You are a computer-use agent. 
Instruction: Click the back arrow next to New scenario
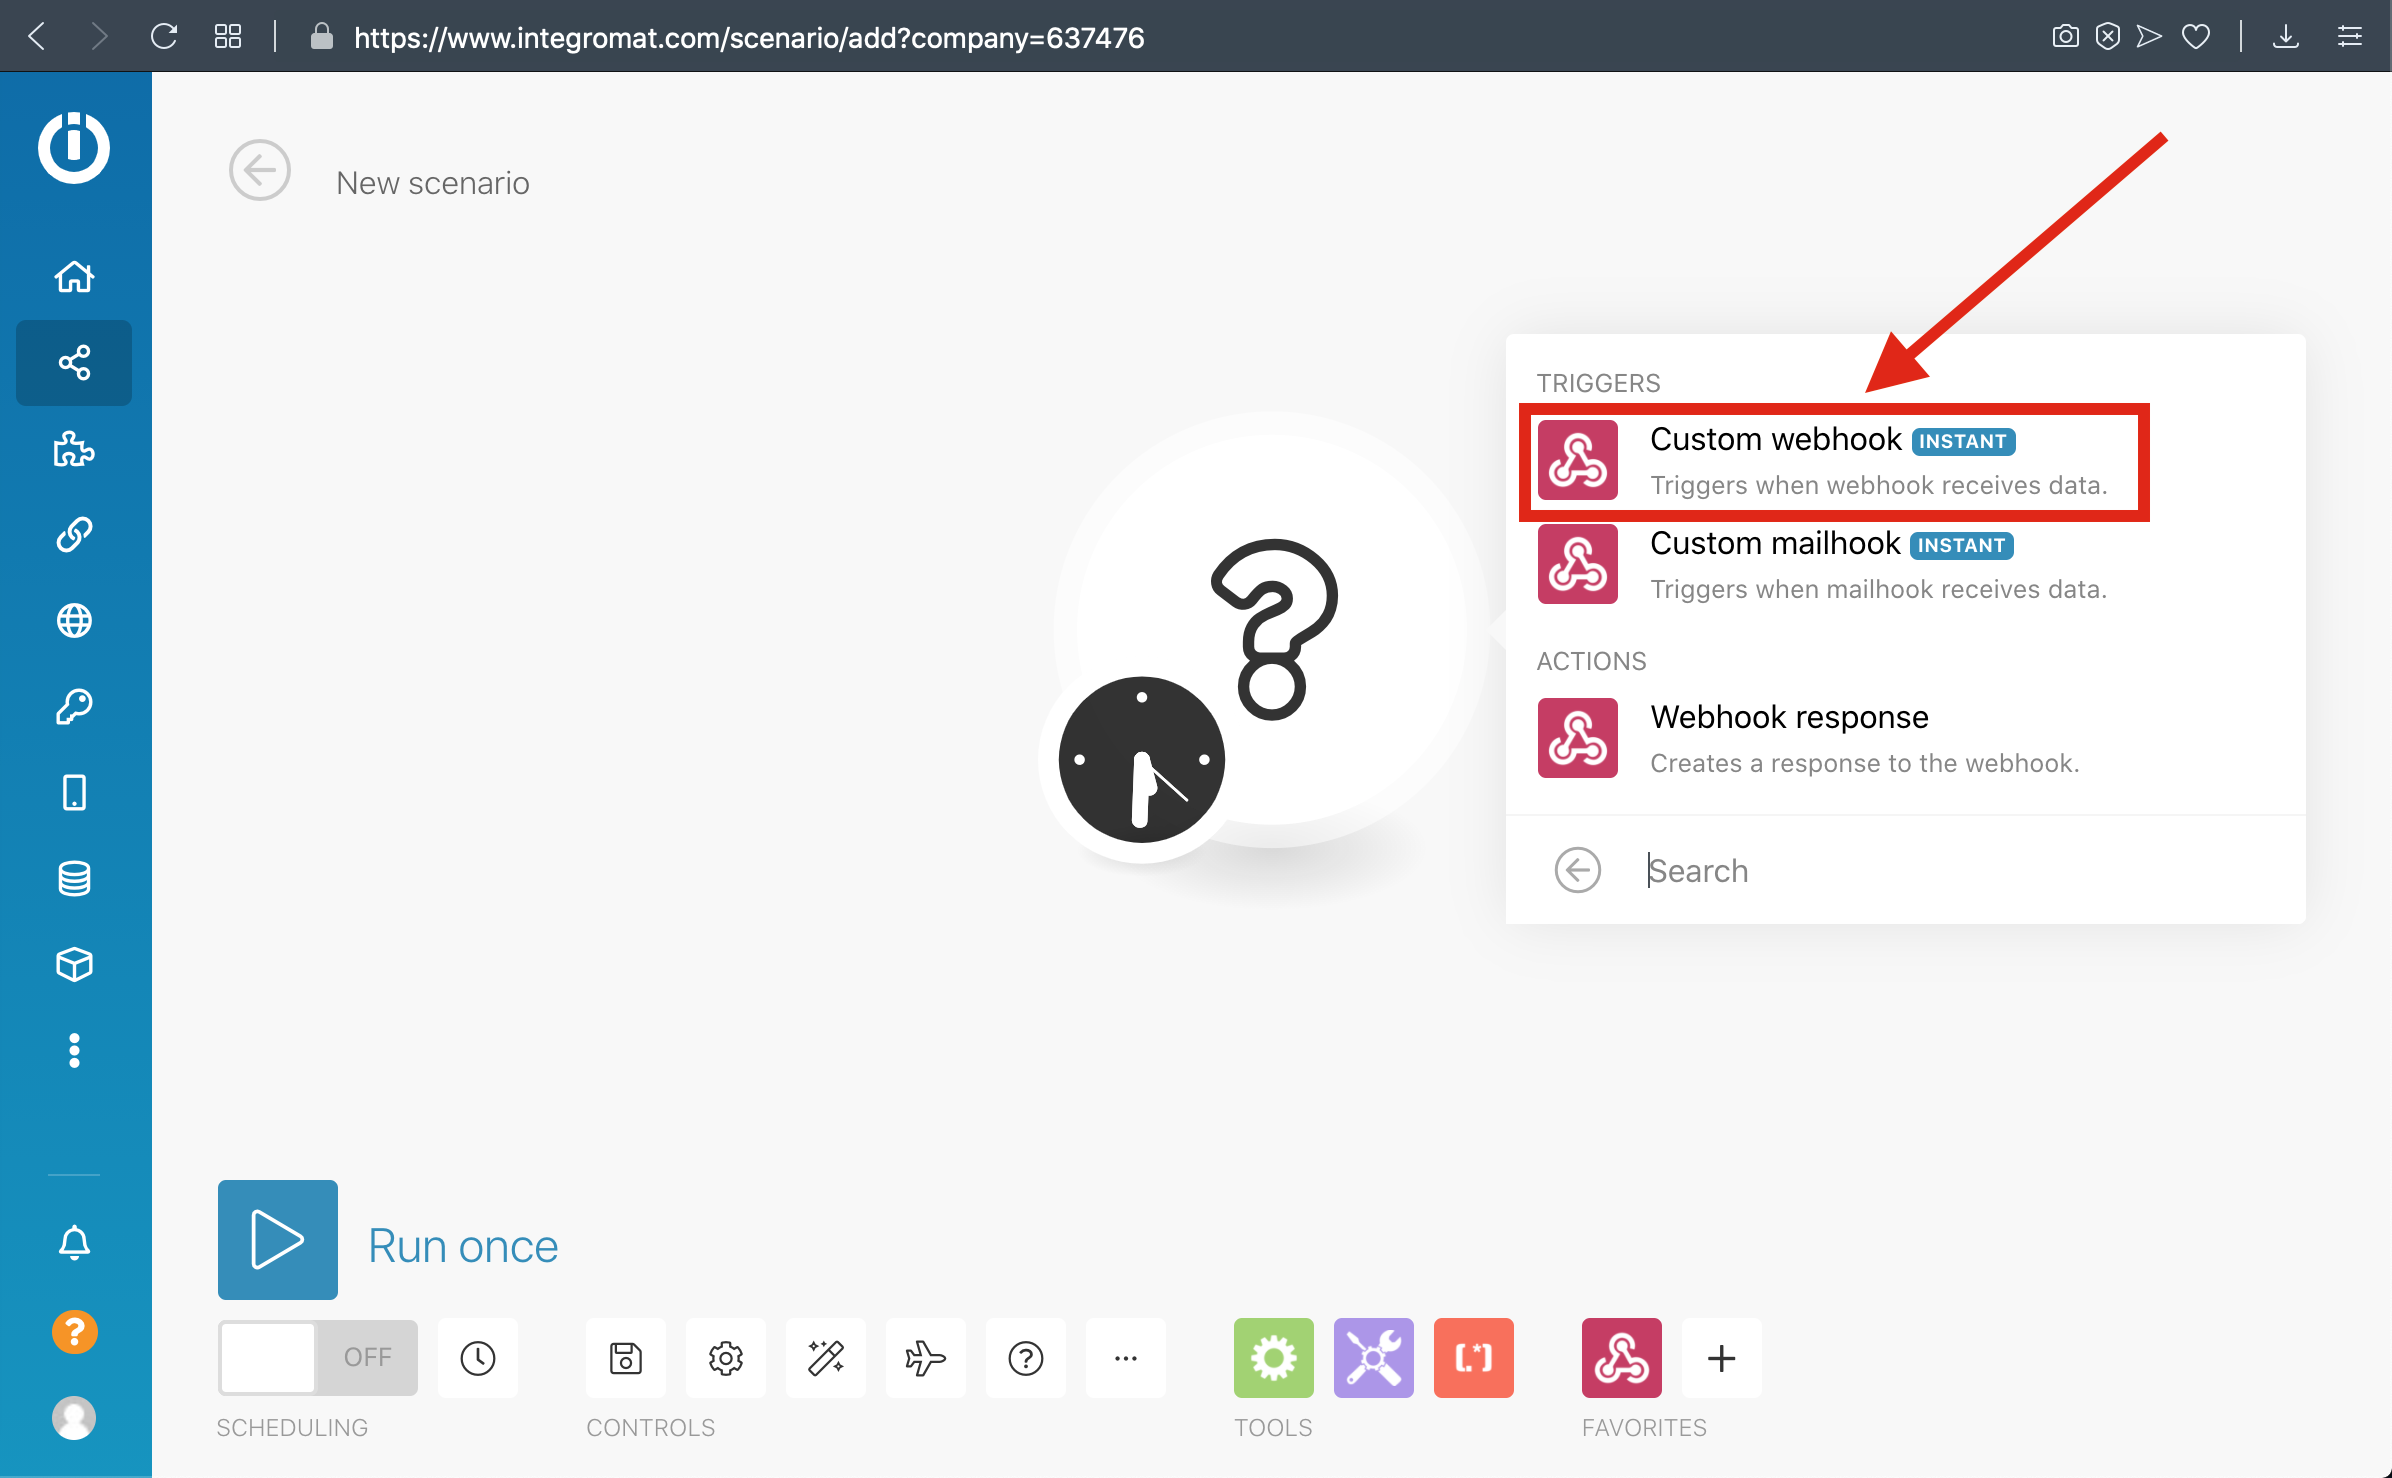tap(259, 170)
